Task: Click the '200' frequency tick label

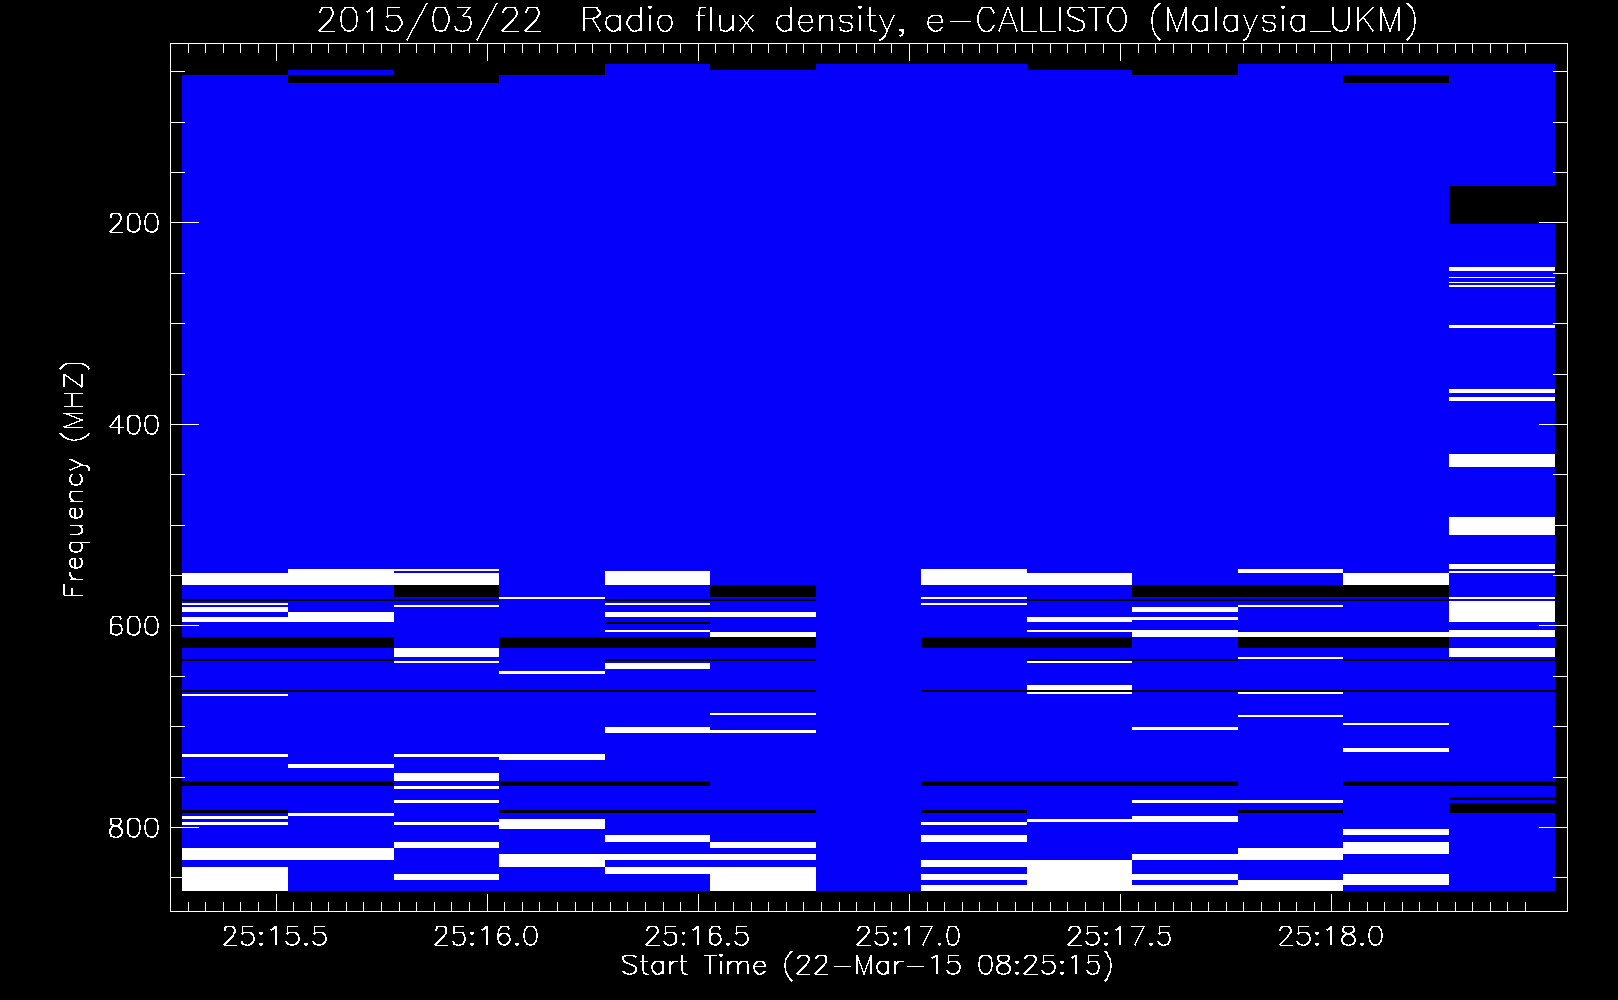Action: pos(134,223)
